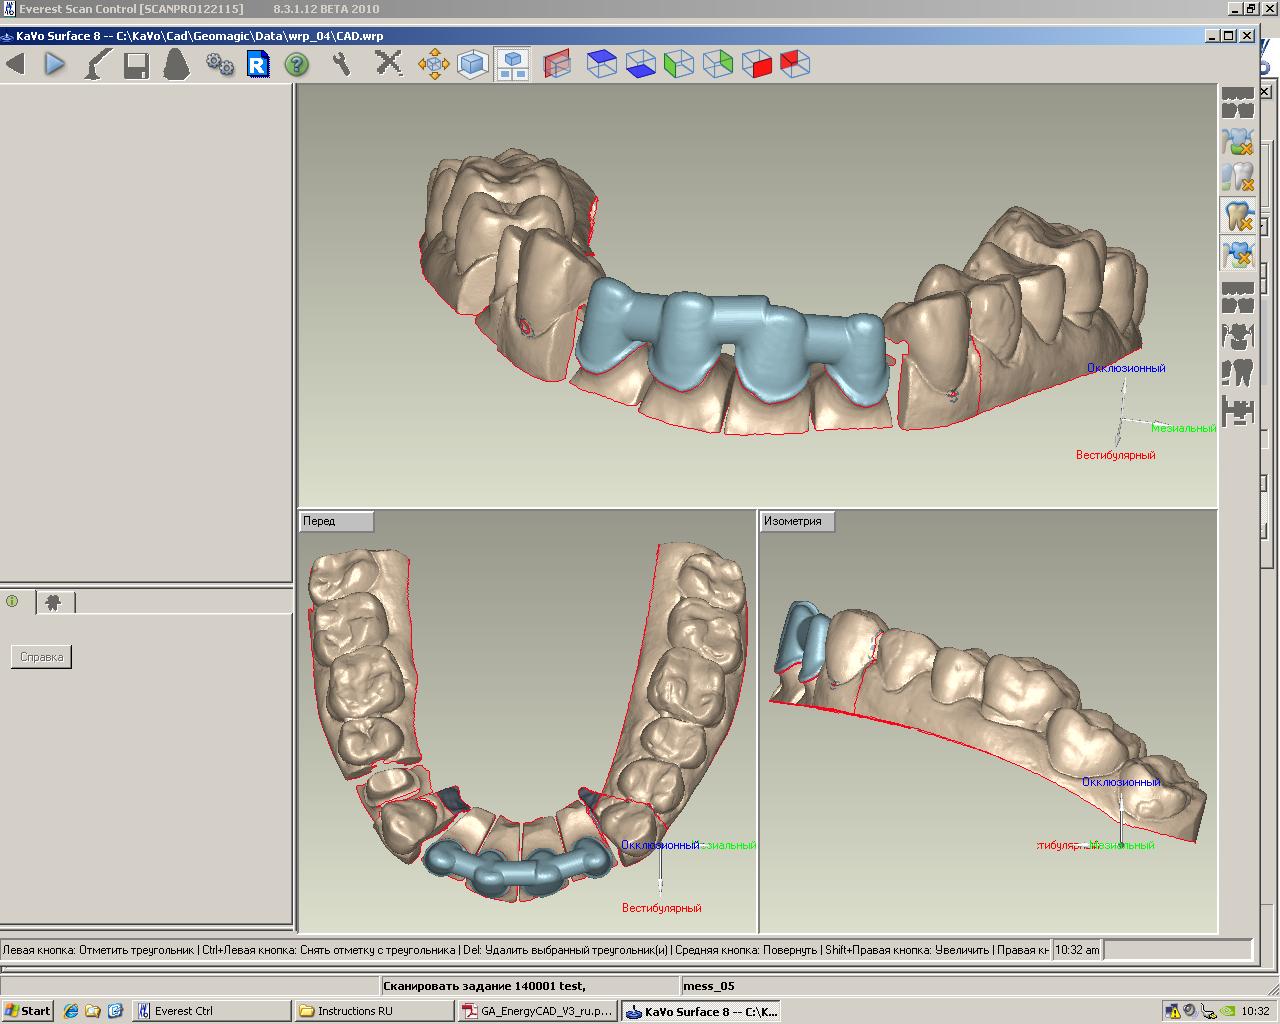
Task: Open settings with the gears icon
Action: [219, 65]
